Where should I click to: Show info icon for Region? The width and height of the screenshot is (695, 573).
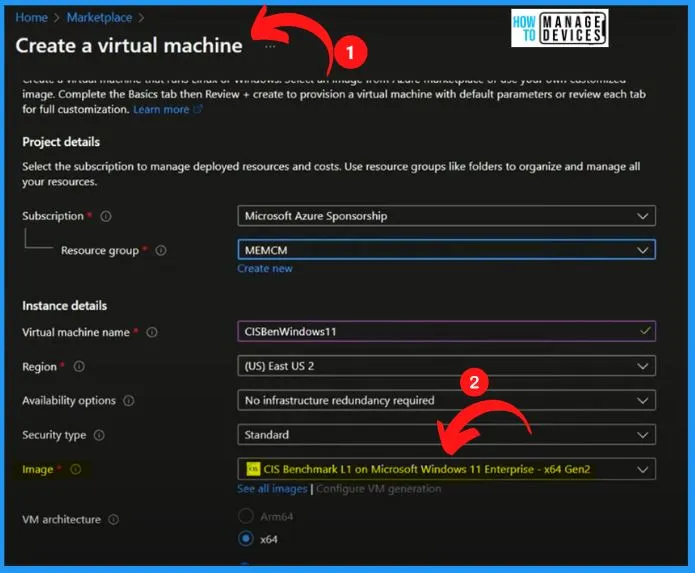(x=79, y=366)
